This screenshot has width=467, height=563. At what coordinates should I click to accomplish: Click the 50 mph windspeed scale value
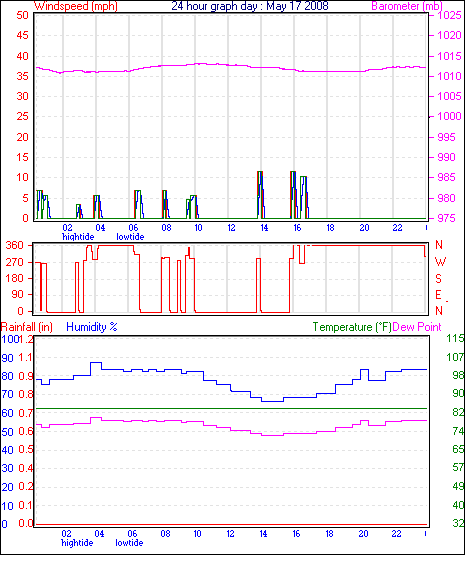point(22,15)
